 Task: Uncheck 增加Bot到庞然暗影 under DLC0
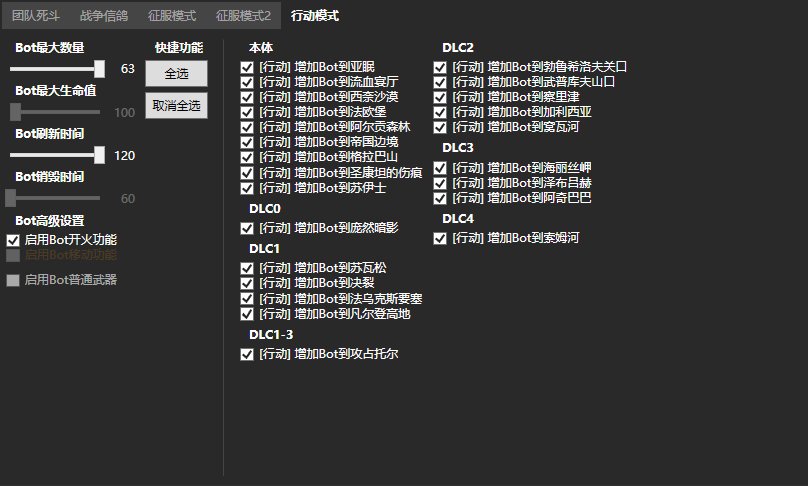click(247, 228)
